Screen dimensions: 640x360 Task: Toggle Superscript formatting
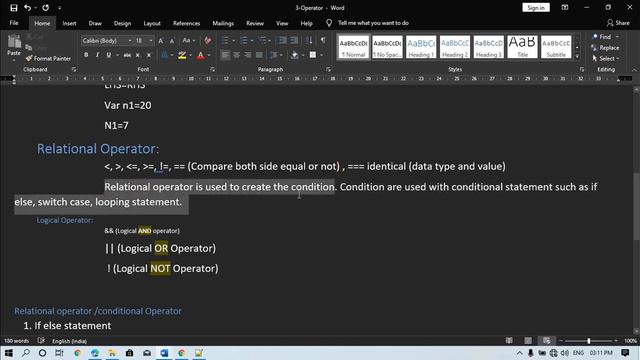(149, 55)
